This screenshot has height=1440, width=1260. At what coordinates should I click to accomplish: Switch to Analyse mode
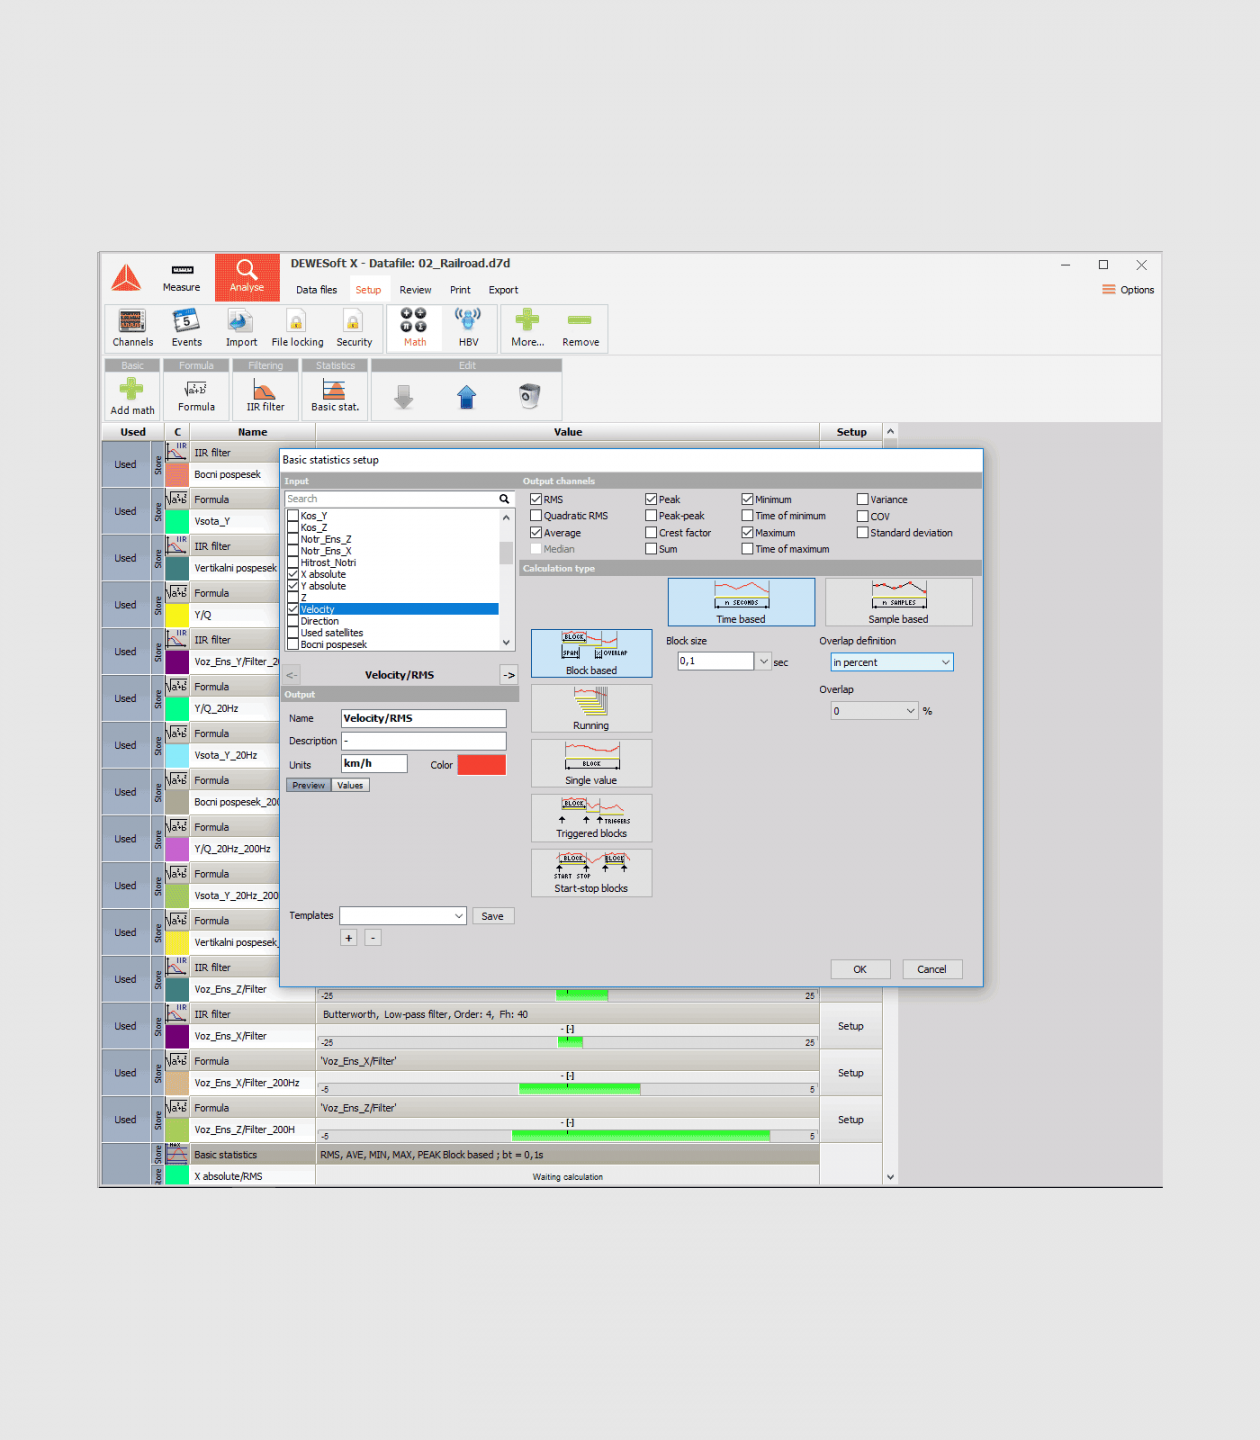[x=247, y=278]
